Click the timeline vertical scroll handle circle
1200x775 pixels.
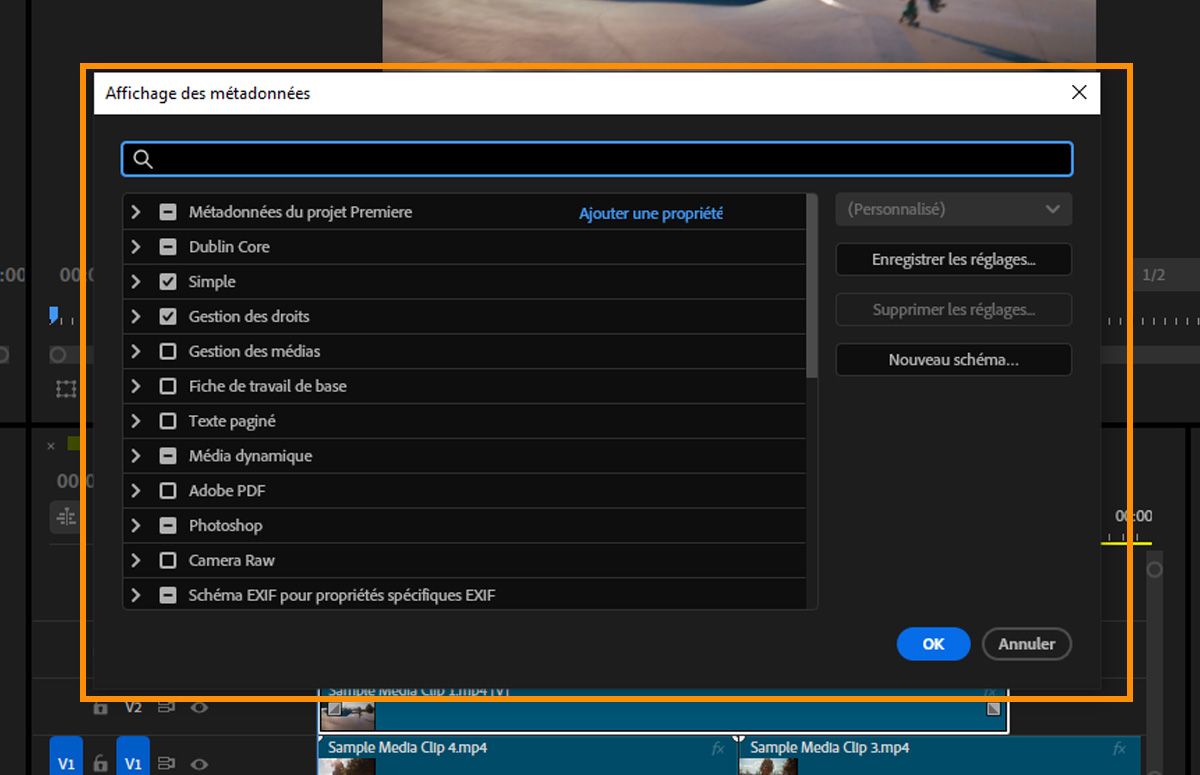[1155, 569]
